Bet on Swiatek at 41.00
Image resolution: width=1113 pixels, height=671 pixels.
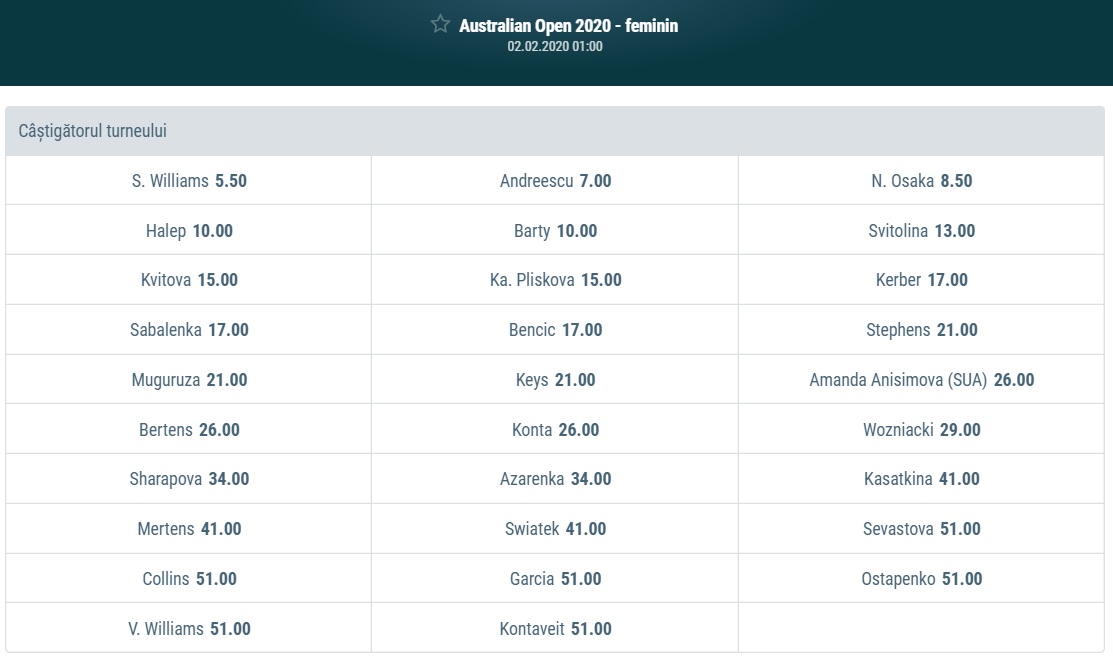[555, 529]
